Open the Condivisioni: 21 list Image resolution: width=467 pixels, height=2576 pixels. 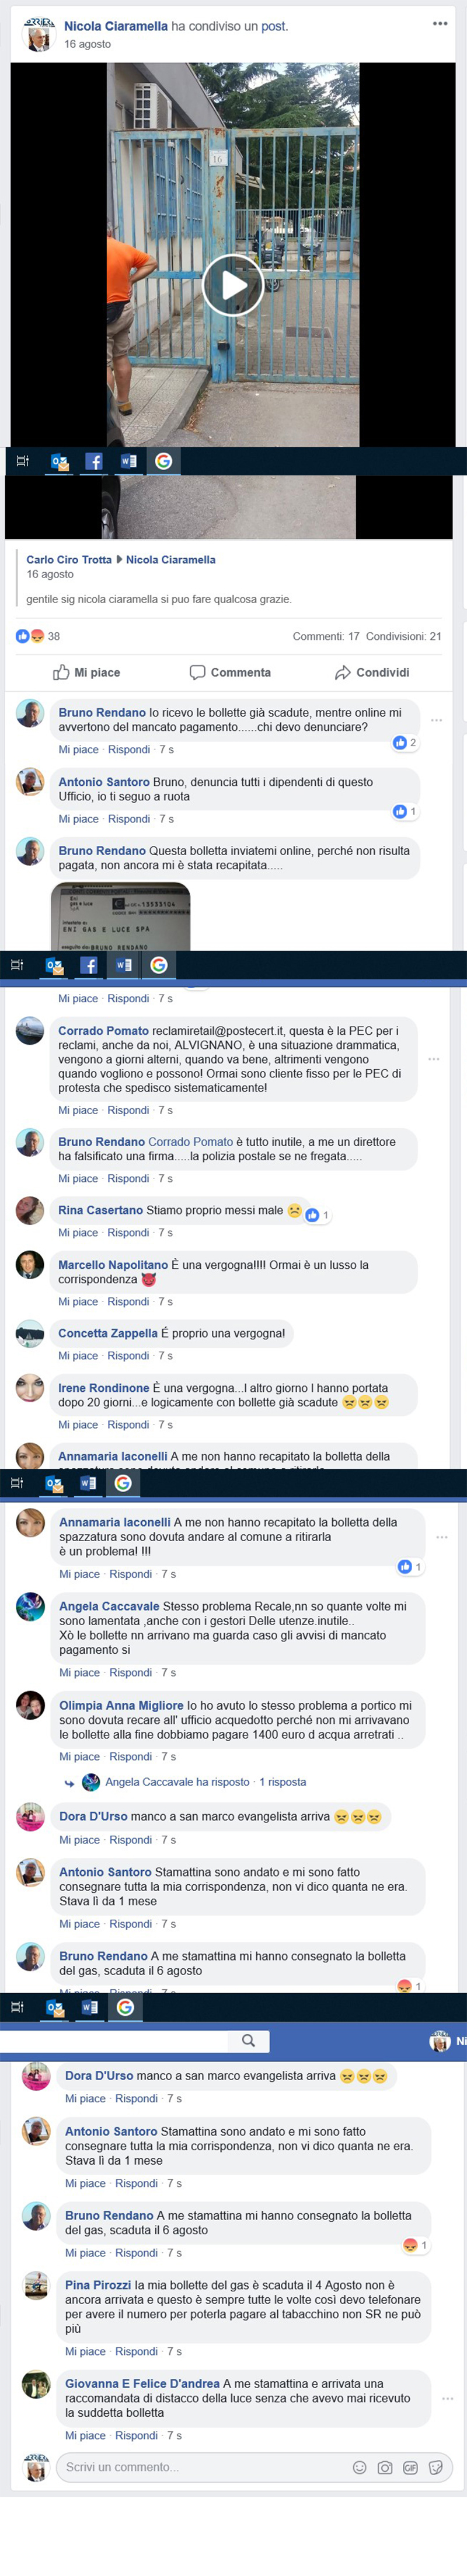point(404,636)
